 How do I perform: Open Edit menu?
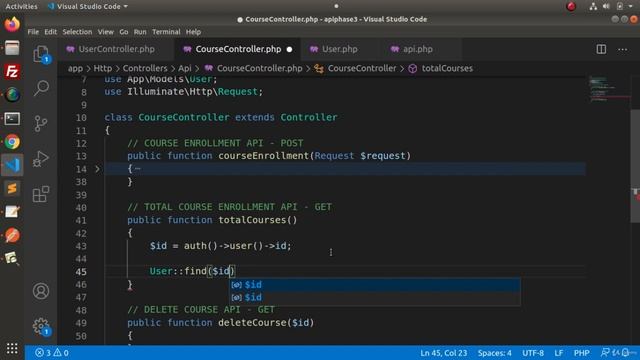(x=51, y=32)
